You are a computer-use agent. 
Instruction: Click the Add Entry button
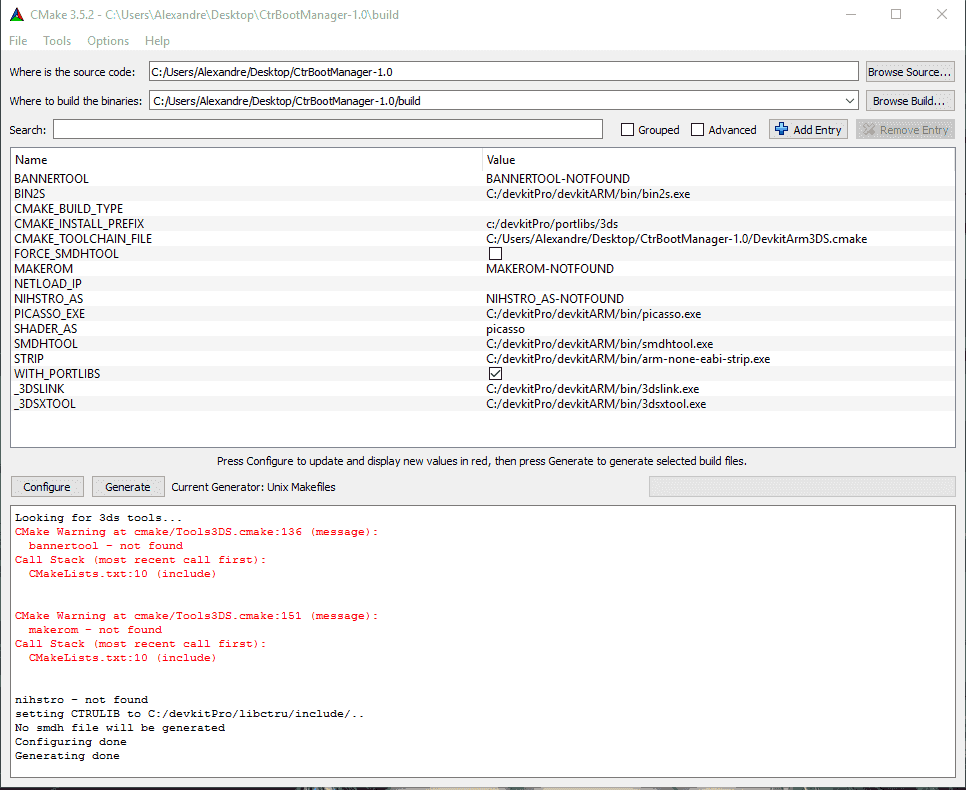(x=808, y=129)
